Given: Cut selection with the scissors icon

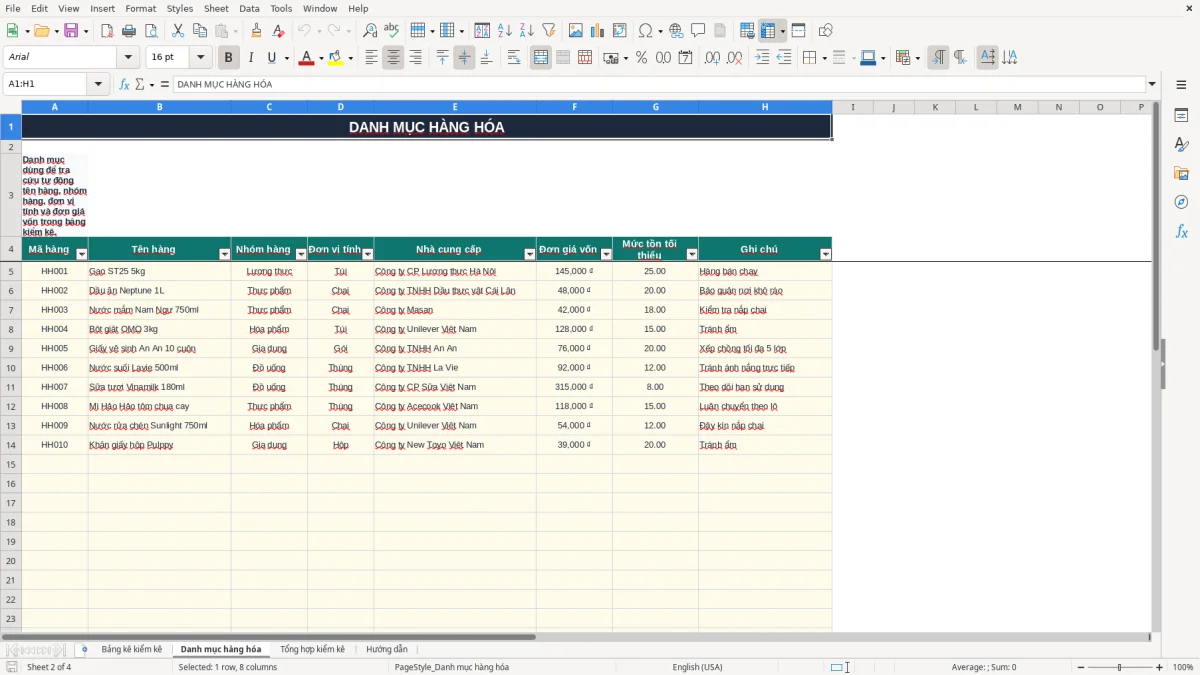Looking at the screenshot, I should tap(177, 31).
